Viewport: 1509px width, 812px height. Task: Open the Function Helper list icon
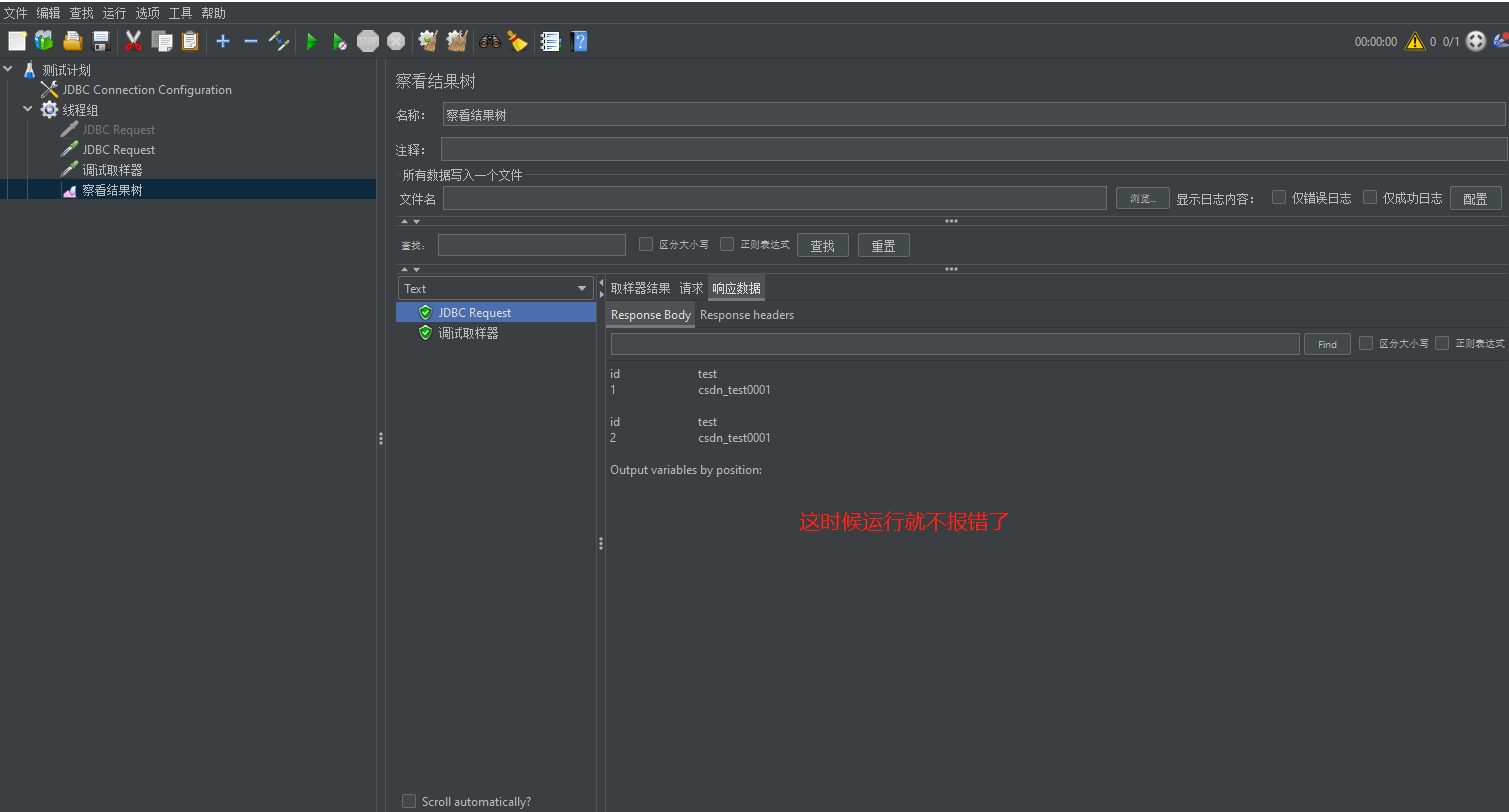point(550,41)
